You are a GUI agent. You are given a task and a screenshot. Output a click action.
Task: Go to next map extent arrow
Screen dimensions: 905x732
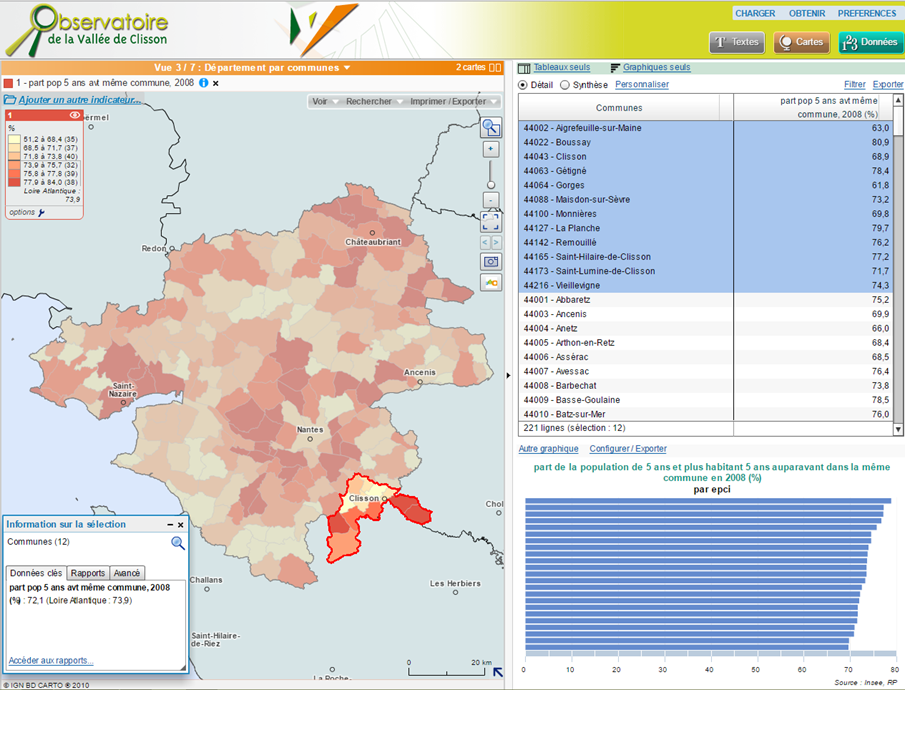[x=496, y=242]
